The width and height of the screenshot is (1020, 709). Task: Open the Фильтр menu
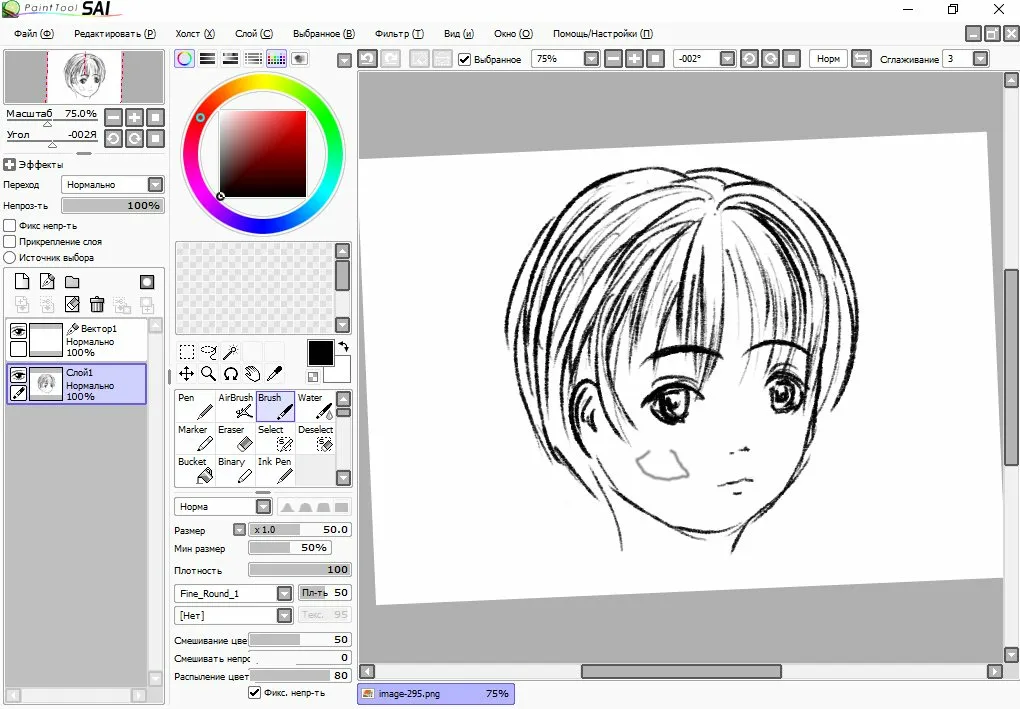pos(399,33)
